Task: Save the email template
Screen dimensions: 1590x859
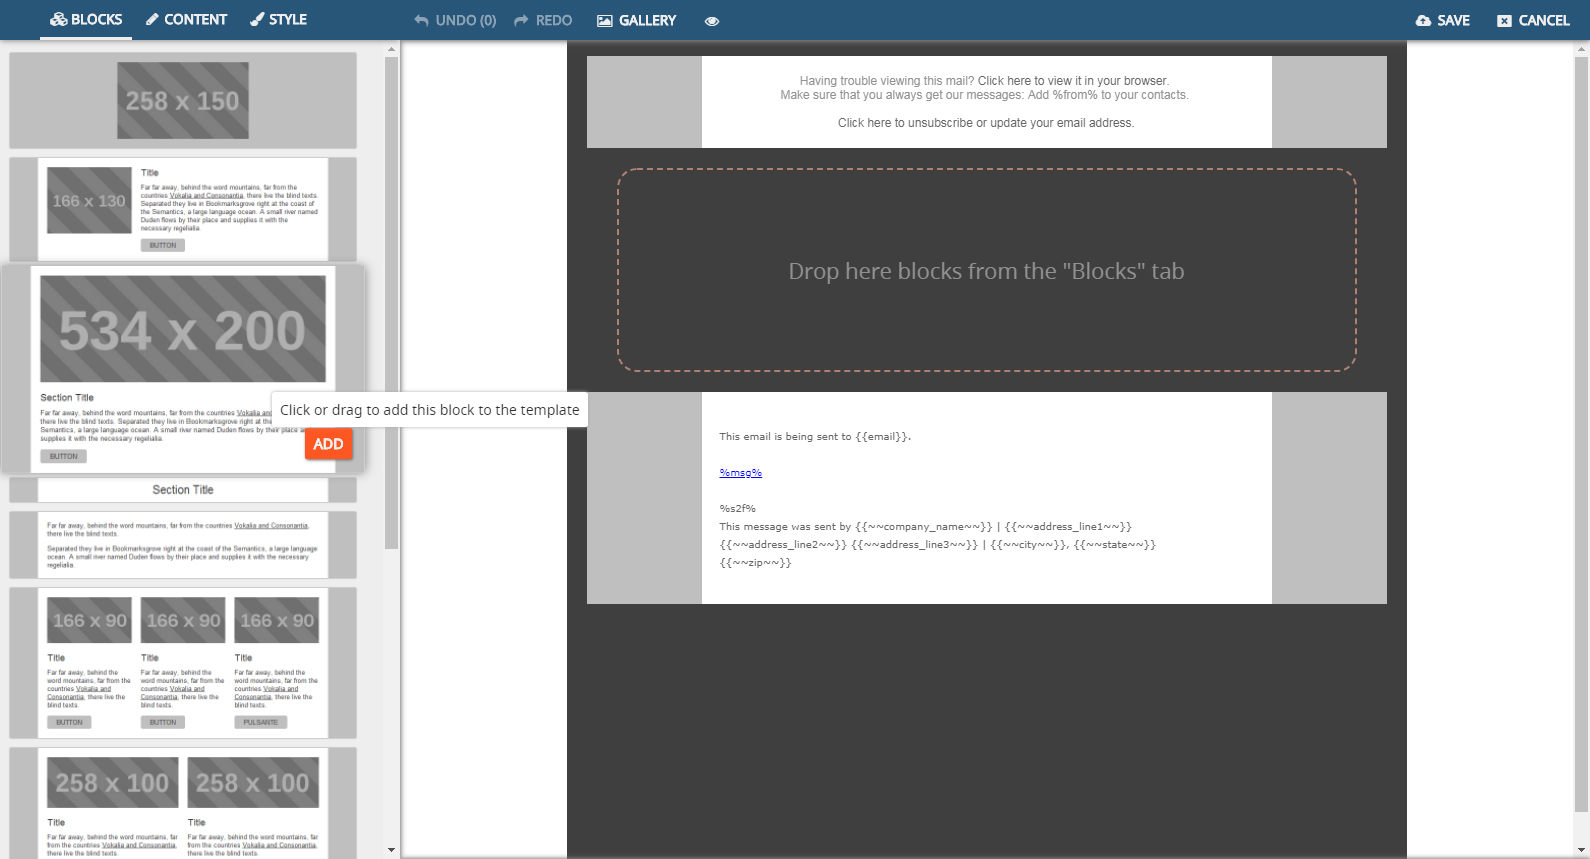Action: pyautogui.click(x=1442, y=20)
